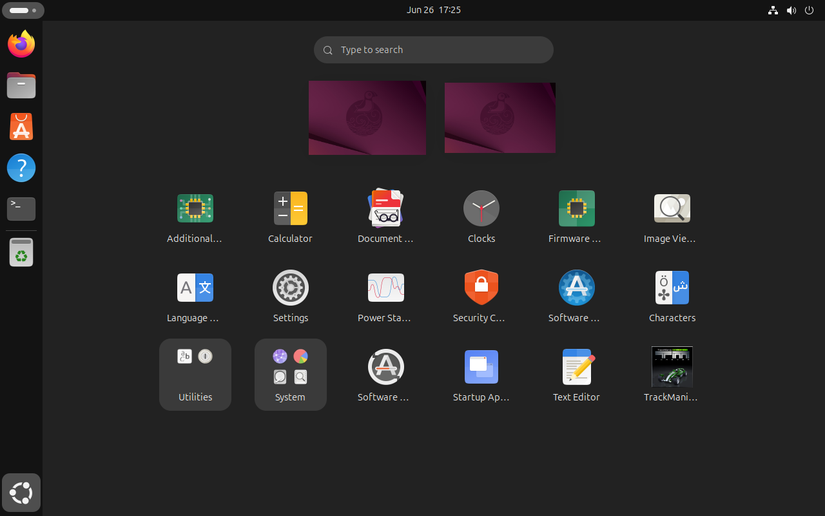
Task: Open Files manager from the dock
Action: pyautogui.click(x=21, y=85)
